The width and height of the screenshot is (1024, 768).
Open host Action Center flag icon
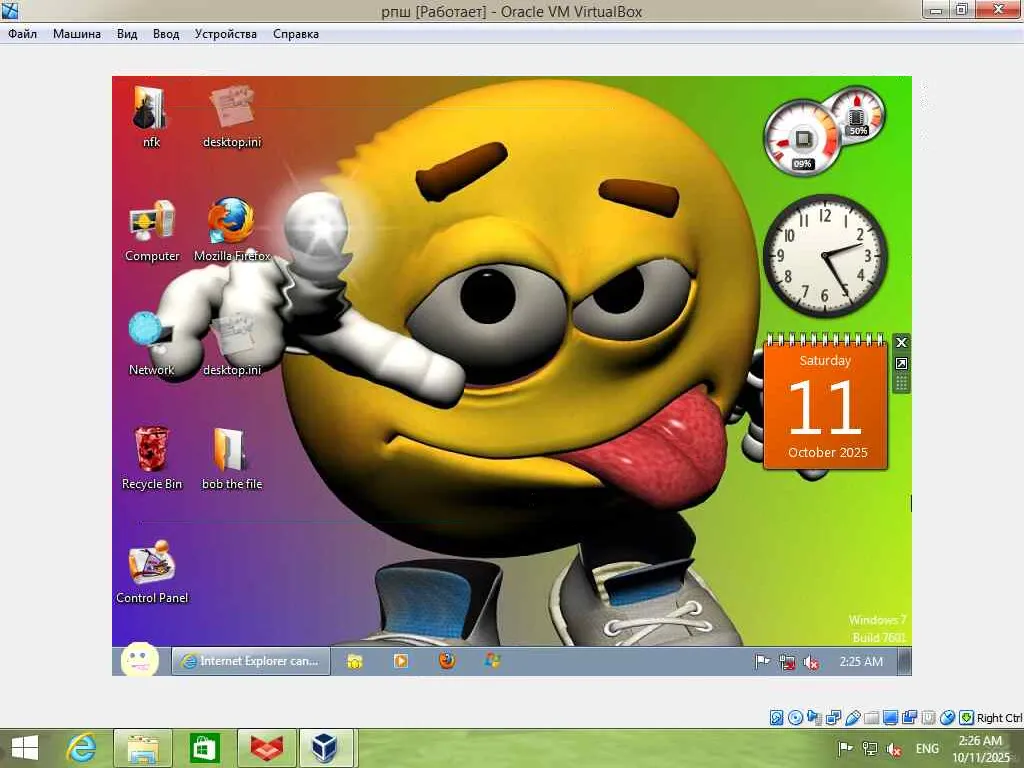844,748
